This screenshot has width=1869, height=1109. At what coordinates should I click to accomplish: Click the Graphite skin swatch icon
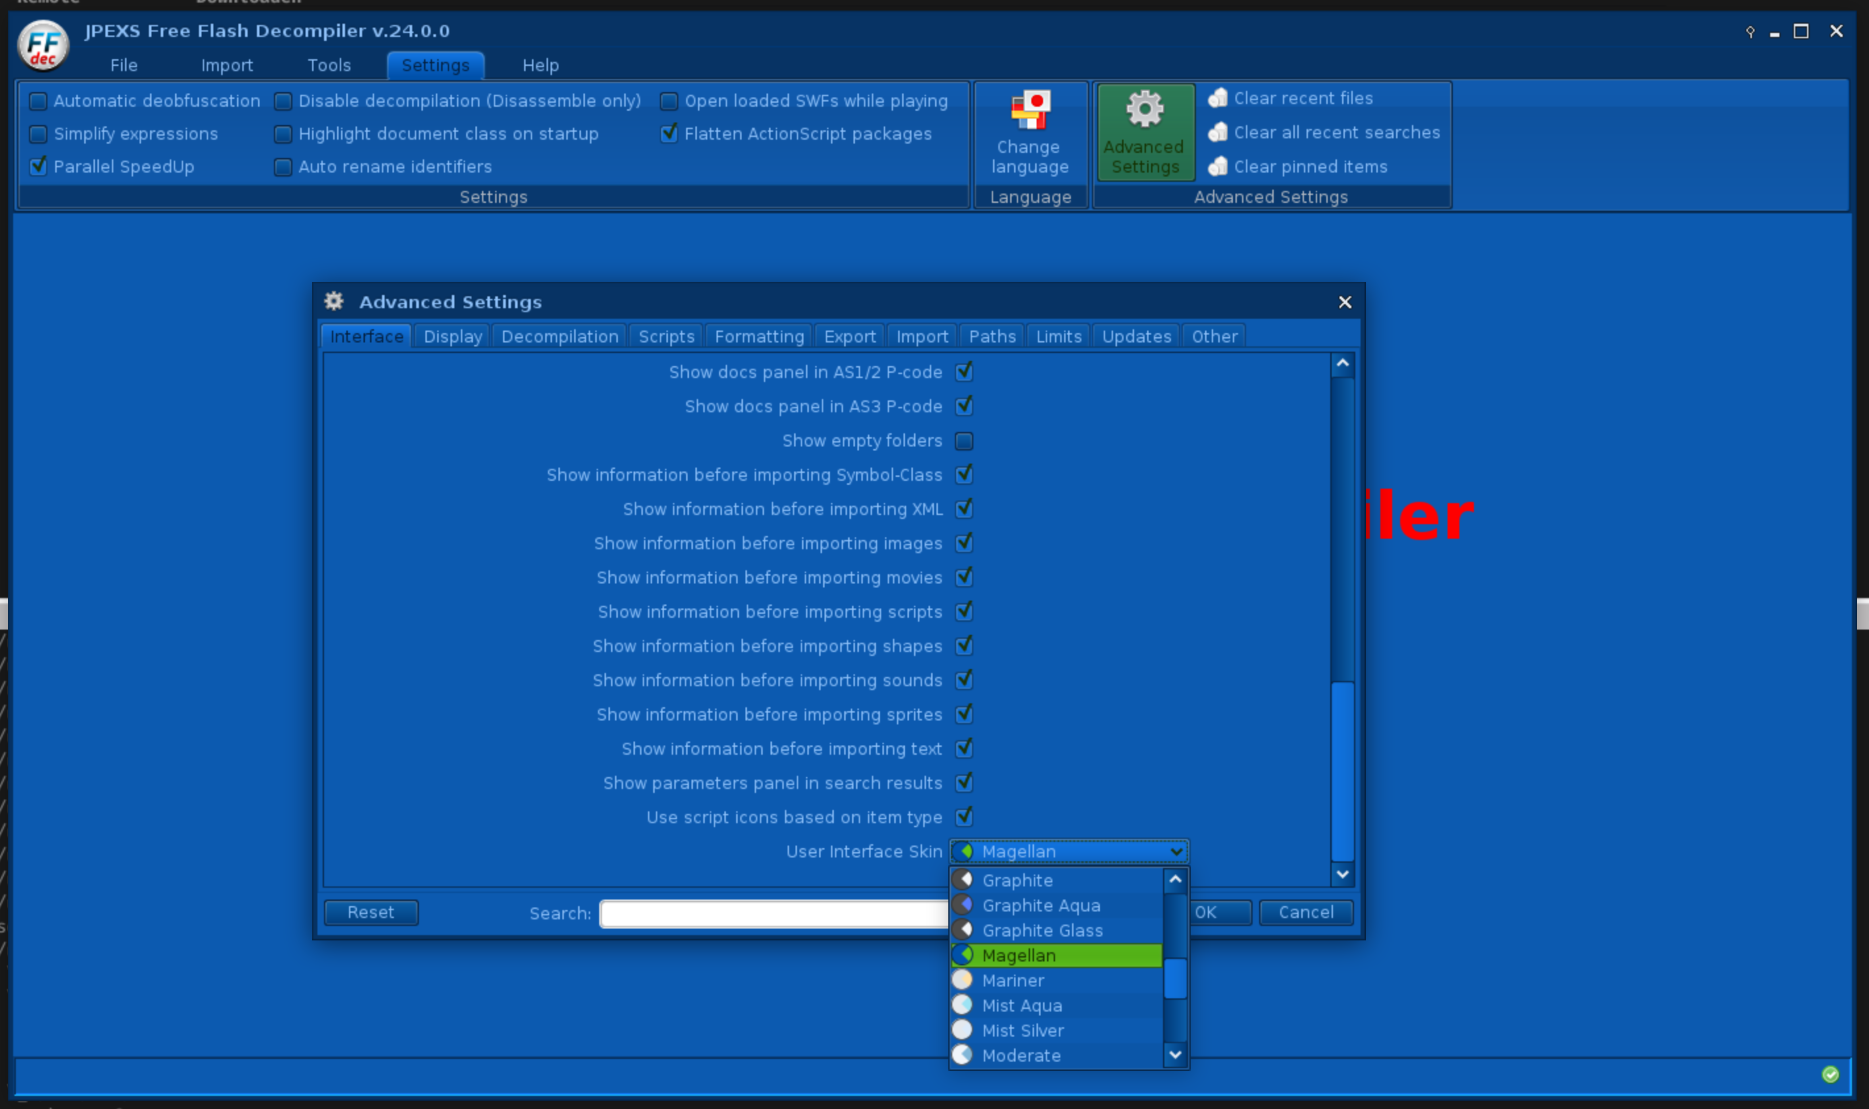962,880
